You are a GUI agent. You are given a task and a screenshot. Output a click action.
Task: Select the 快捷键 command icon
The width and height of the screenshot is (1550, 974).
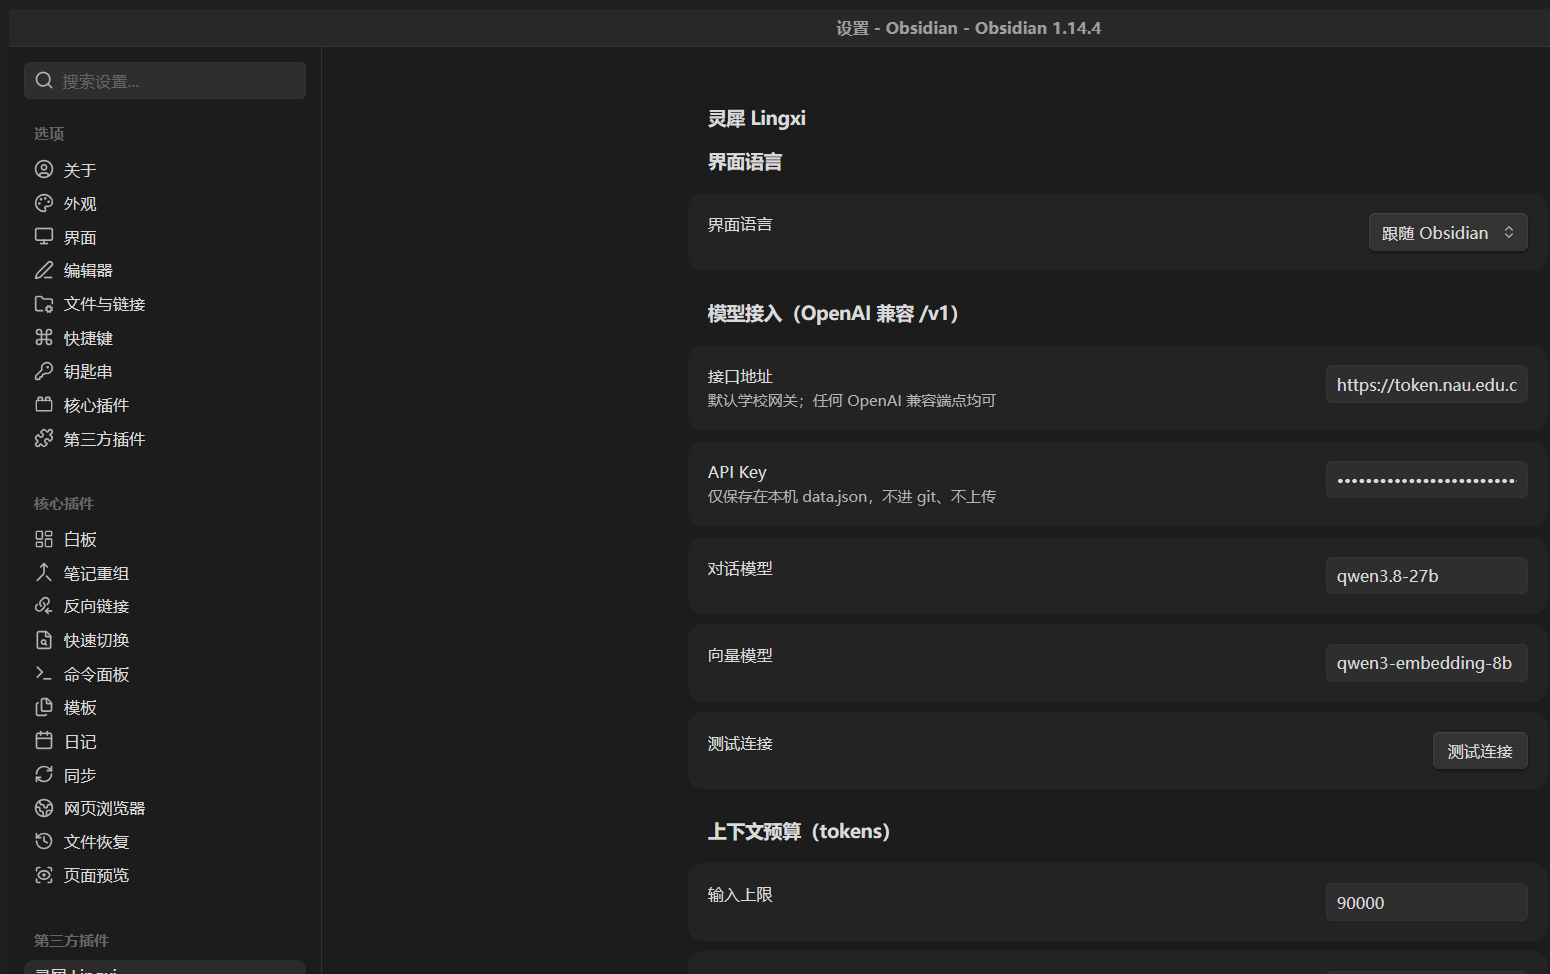point(44,338)
